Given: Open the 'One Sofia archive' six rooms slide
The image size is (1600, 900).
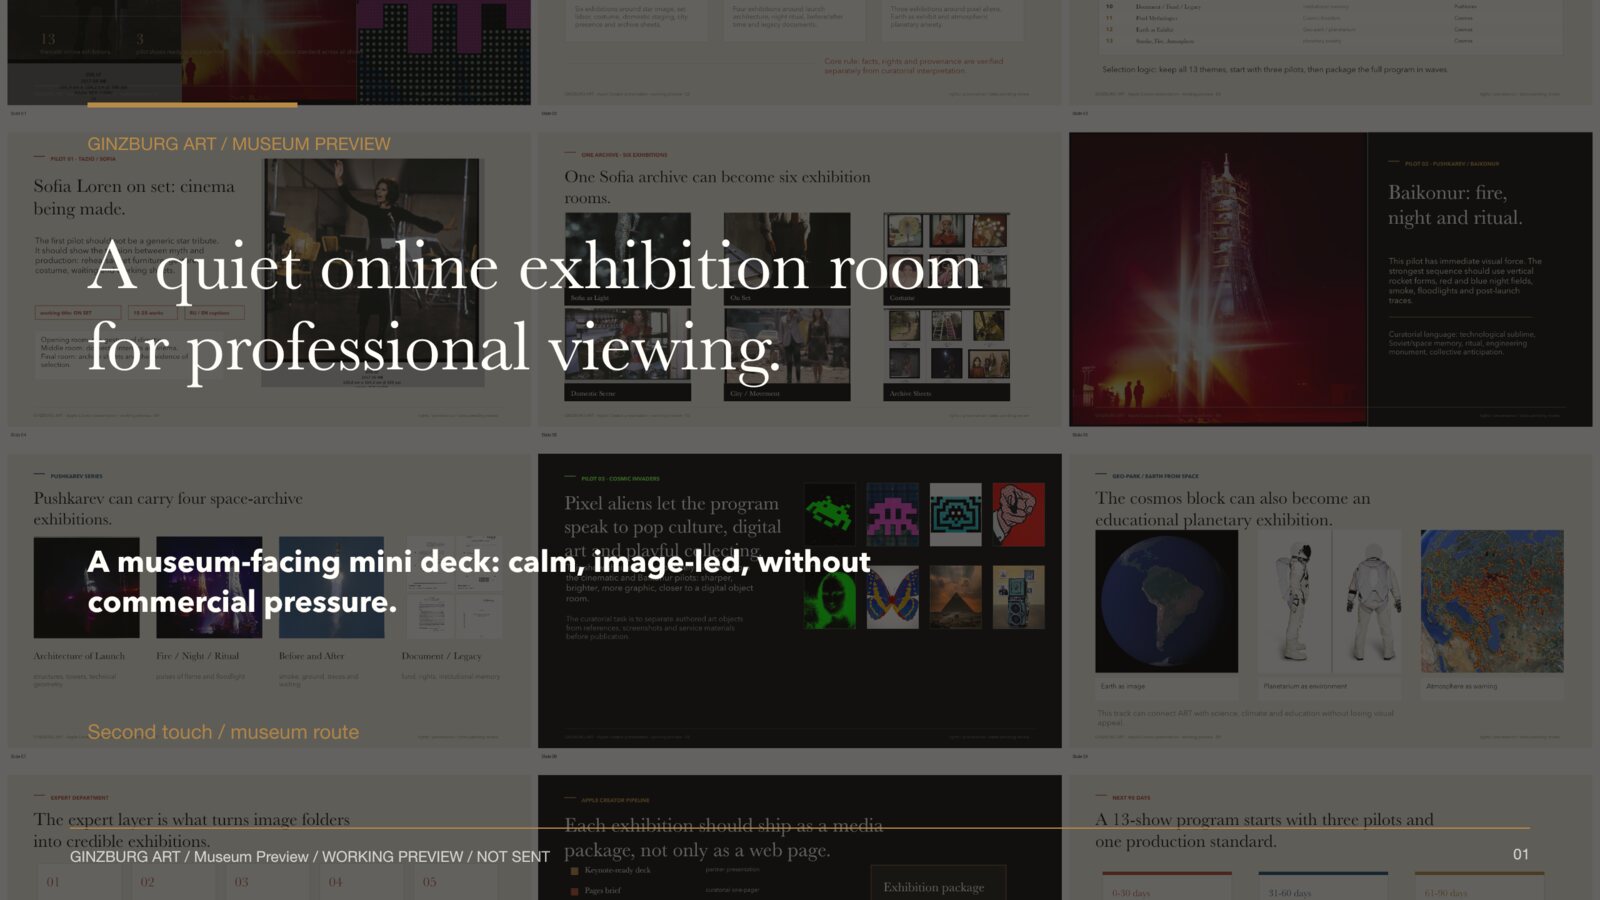Looking at the screenshot, I should [800, 280].
